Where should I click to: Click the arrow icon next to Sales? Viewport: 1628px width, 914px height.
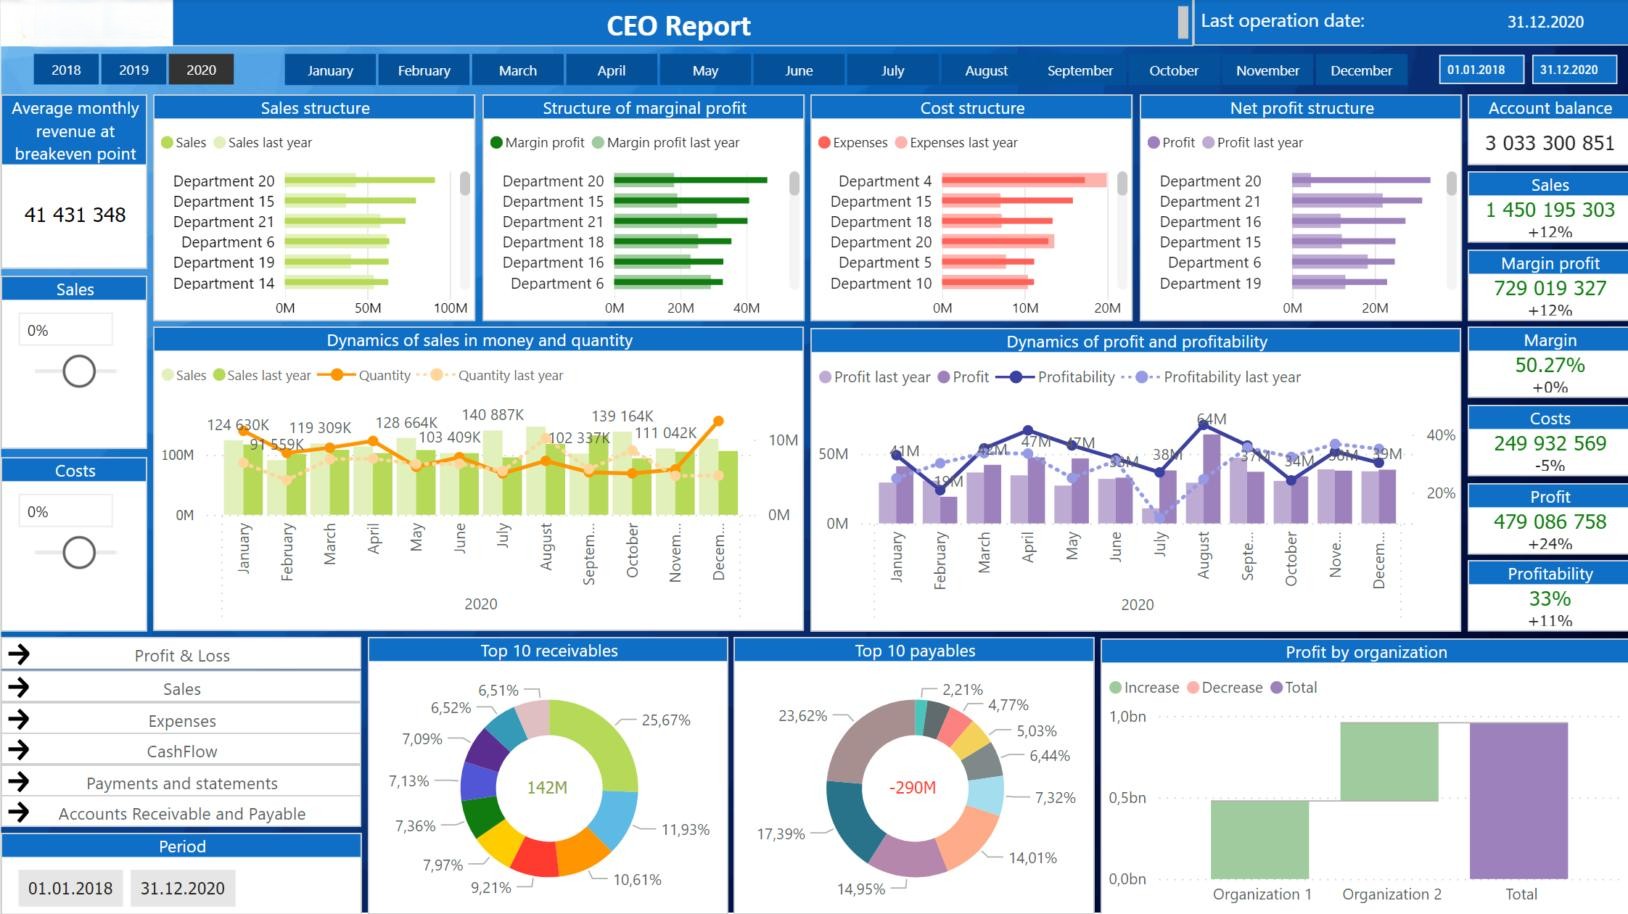pyautogui.click(x=18, y=687)
